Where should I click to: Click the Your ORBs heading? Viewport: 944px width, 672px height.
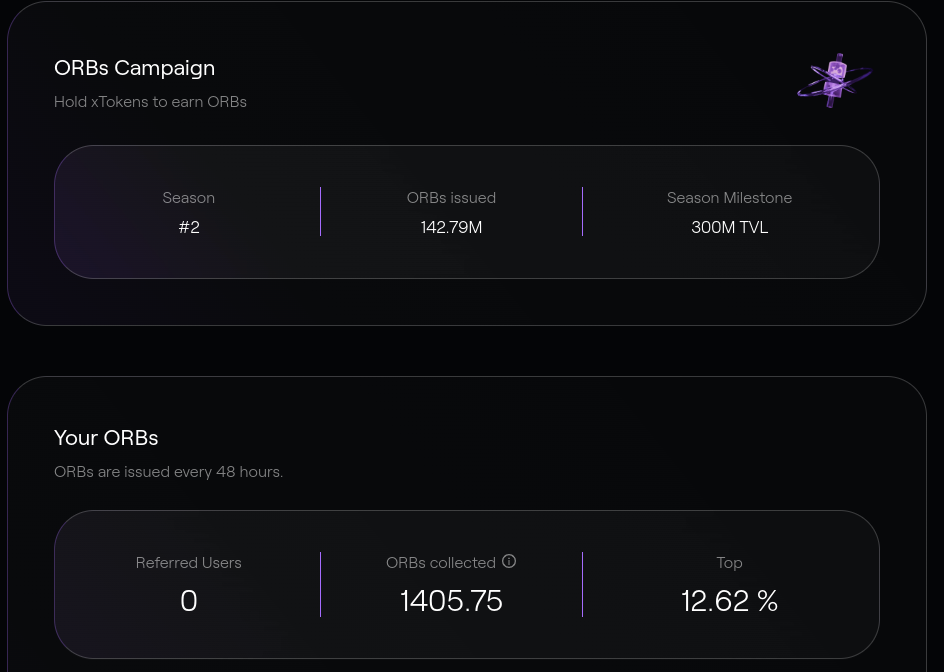click(106, 438)
